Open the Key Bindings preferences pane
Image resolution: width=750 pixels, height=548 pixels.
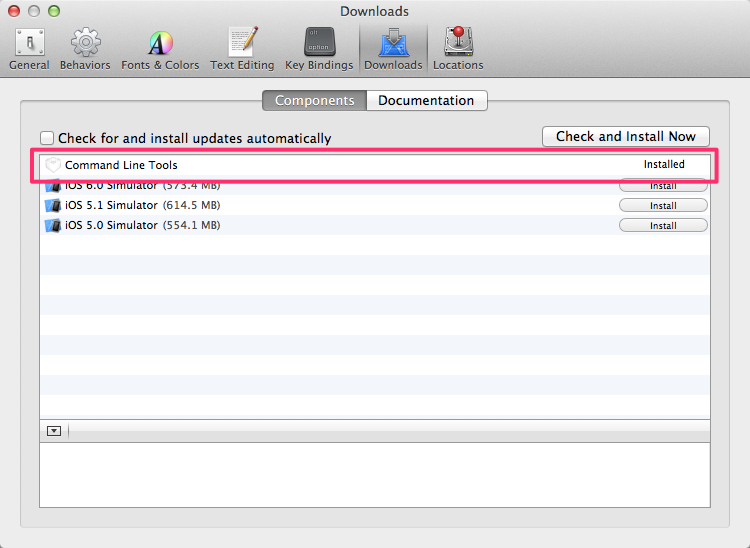pos(319,50)
